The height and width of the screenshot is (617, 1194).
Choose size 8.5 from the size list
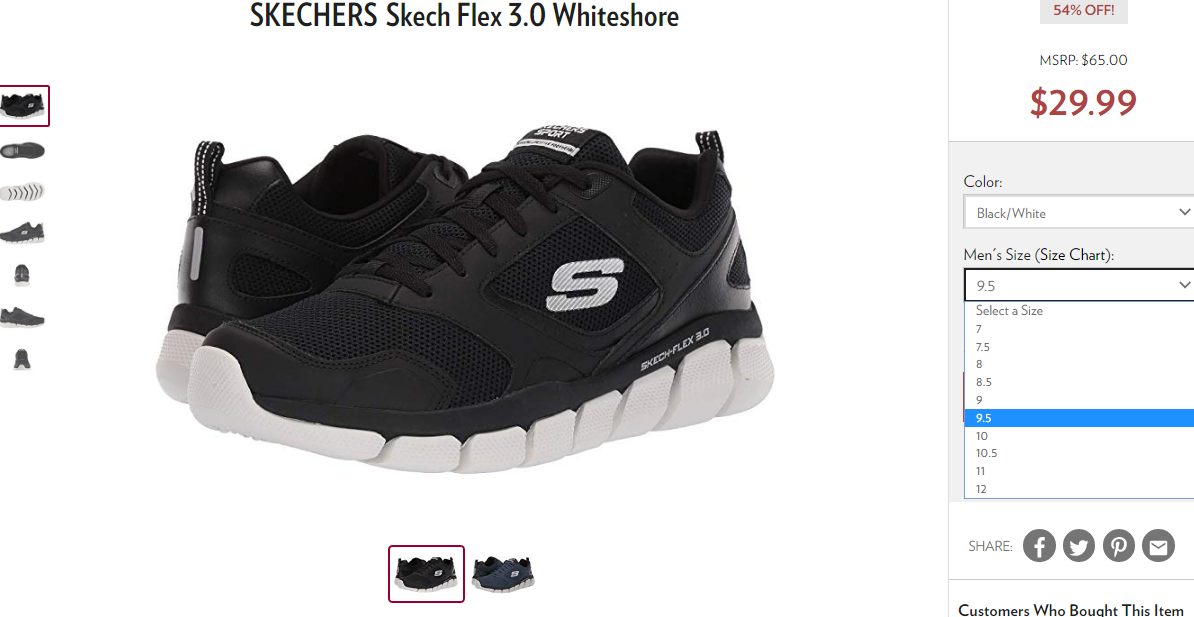point(1079,382)
